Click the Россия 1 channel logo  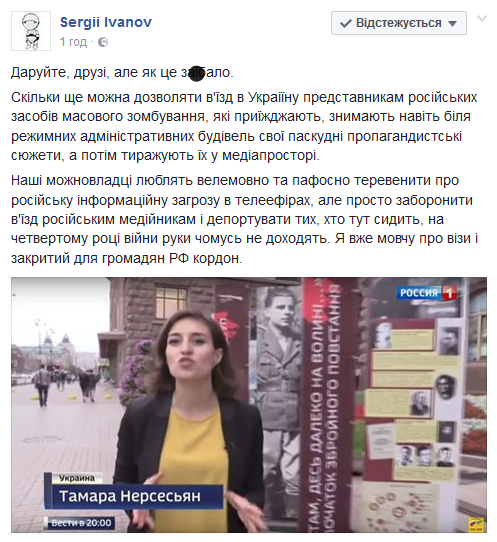[426, 293]
